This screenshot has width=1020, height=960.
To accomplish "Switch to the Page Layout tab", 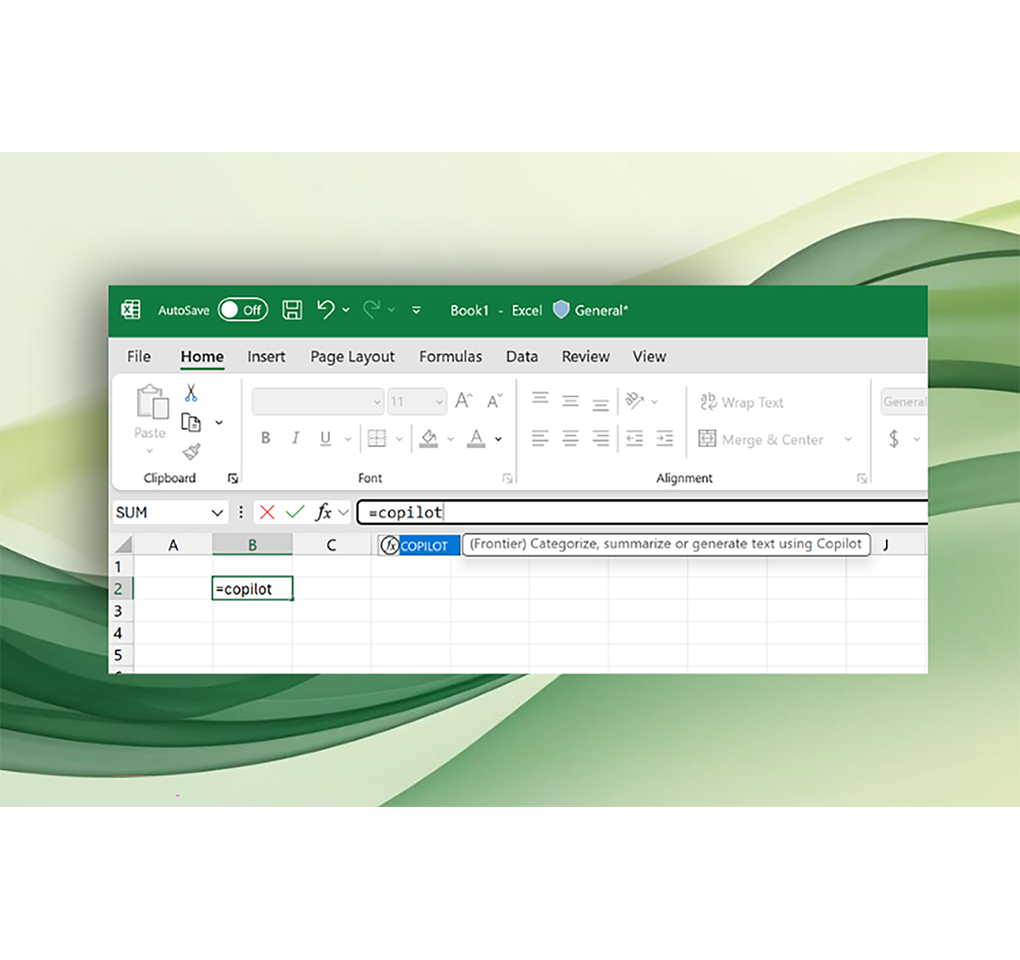I will point(353,356).
